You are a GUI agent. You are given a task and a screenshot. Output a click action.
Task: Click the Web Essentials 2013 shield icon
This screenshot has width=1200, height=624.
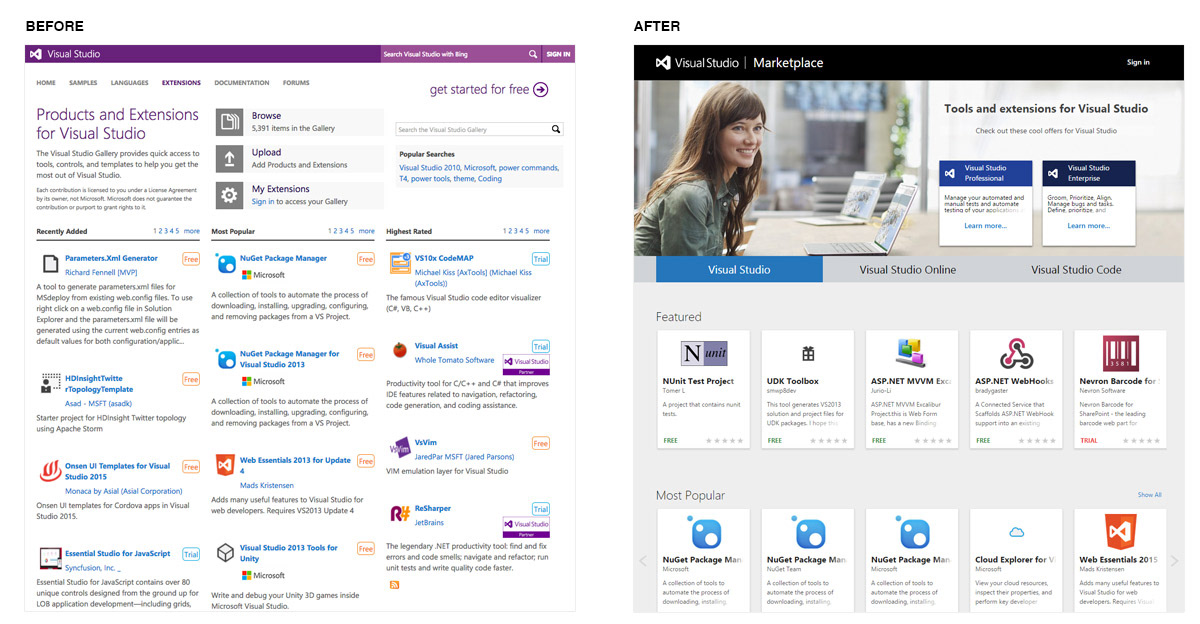point(225,466)
